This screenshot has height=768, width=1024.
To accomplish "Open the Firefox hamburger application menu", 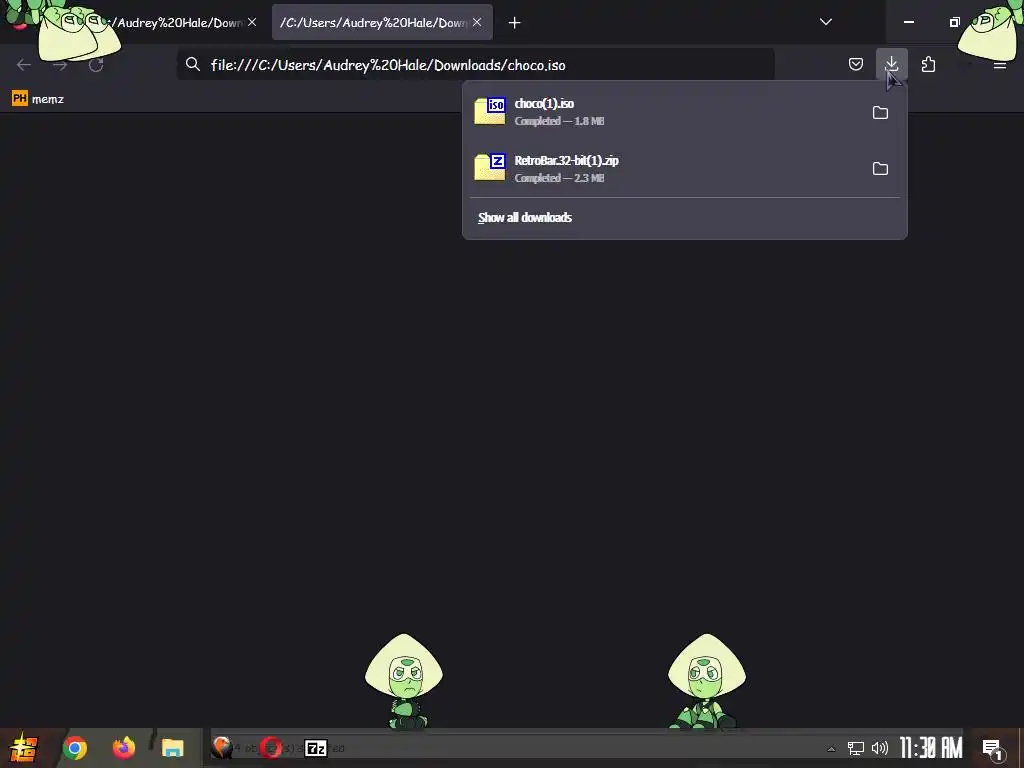I will [x=999, y=65].
